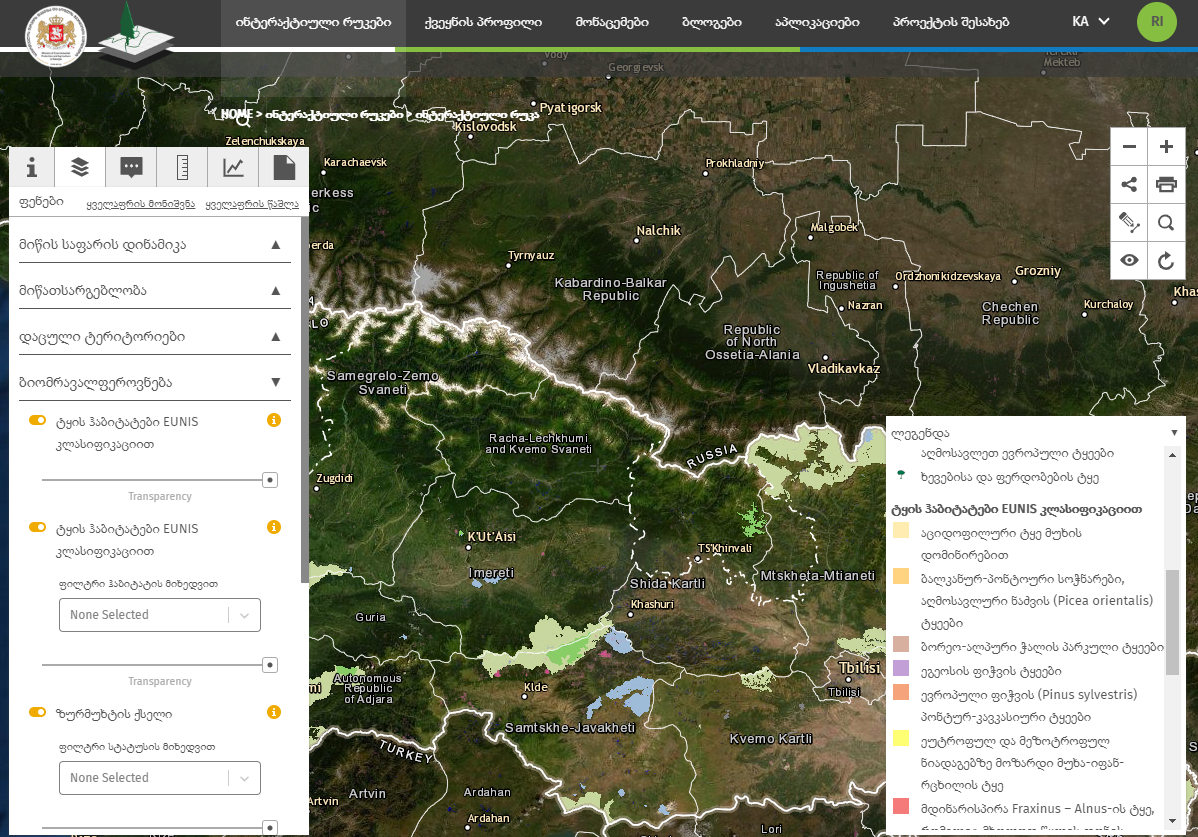Share the map using the share icon
1198x837 pixels.
pyautogui.click(x=1129, y=184)
